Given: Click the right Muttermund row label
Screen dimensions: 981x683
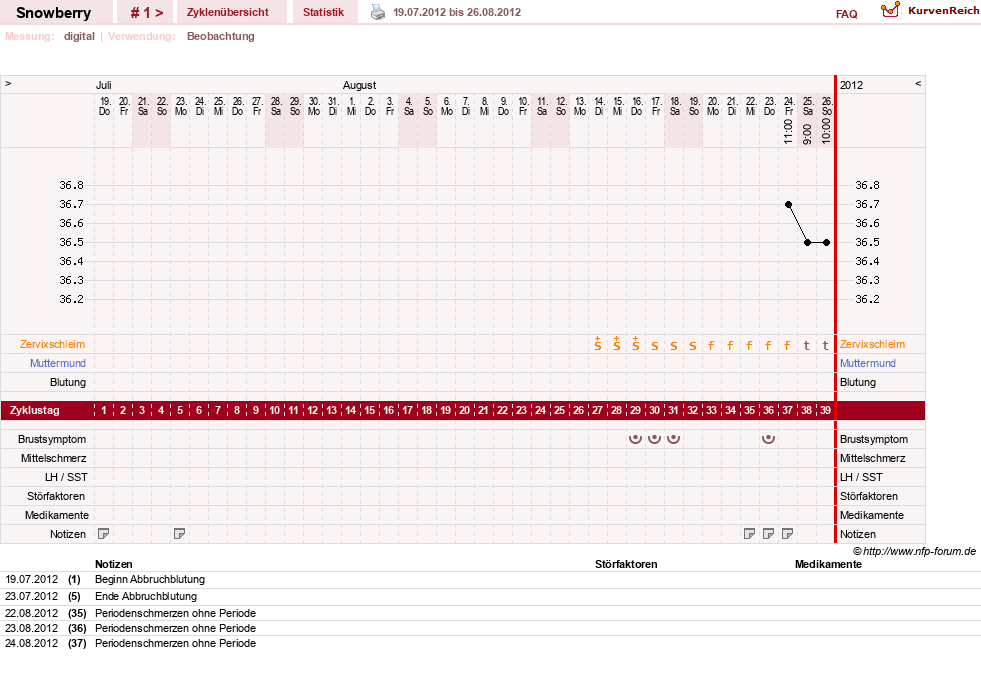Looking at the screenshot, I should [x=868, y=363].
